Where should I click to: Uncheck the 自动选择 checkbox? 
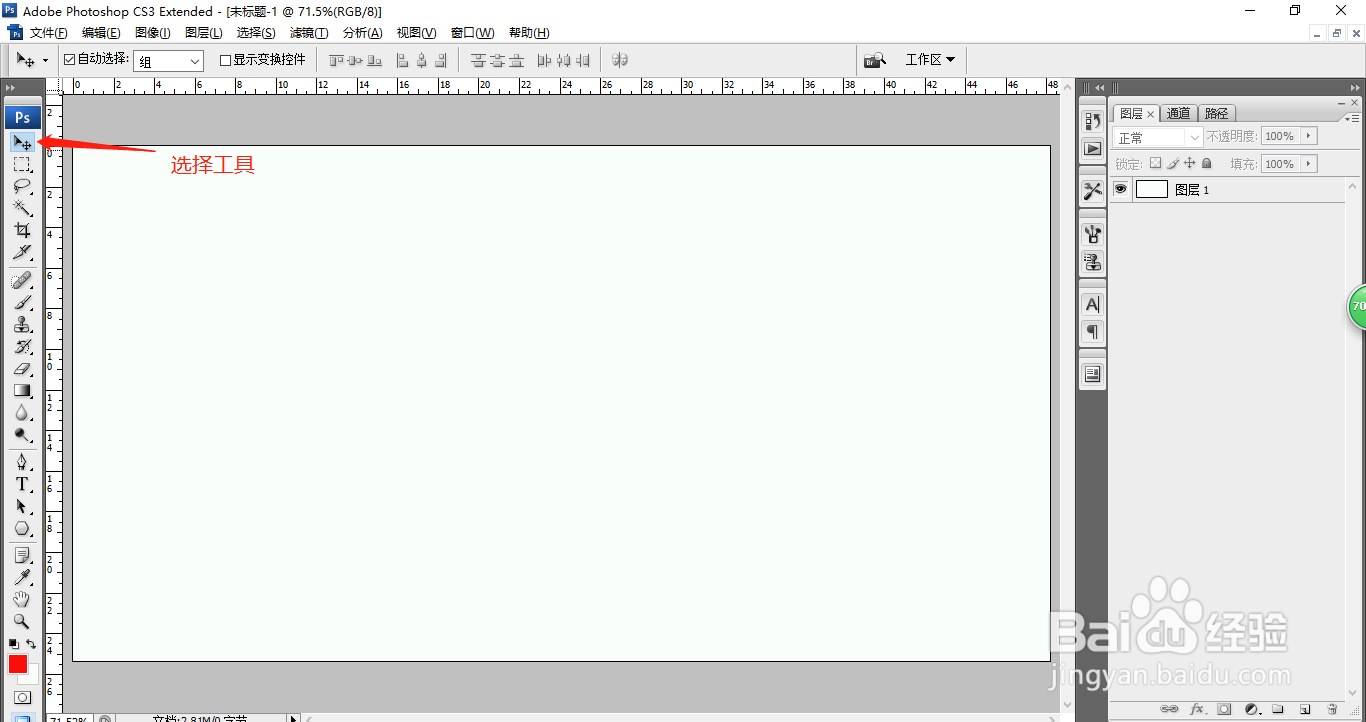coord(69,60)
